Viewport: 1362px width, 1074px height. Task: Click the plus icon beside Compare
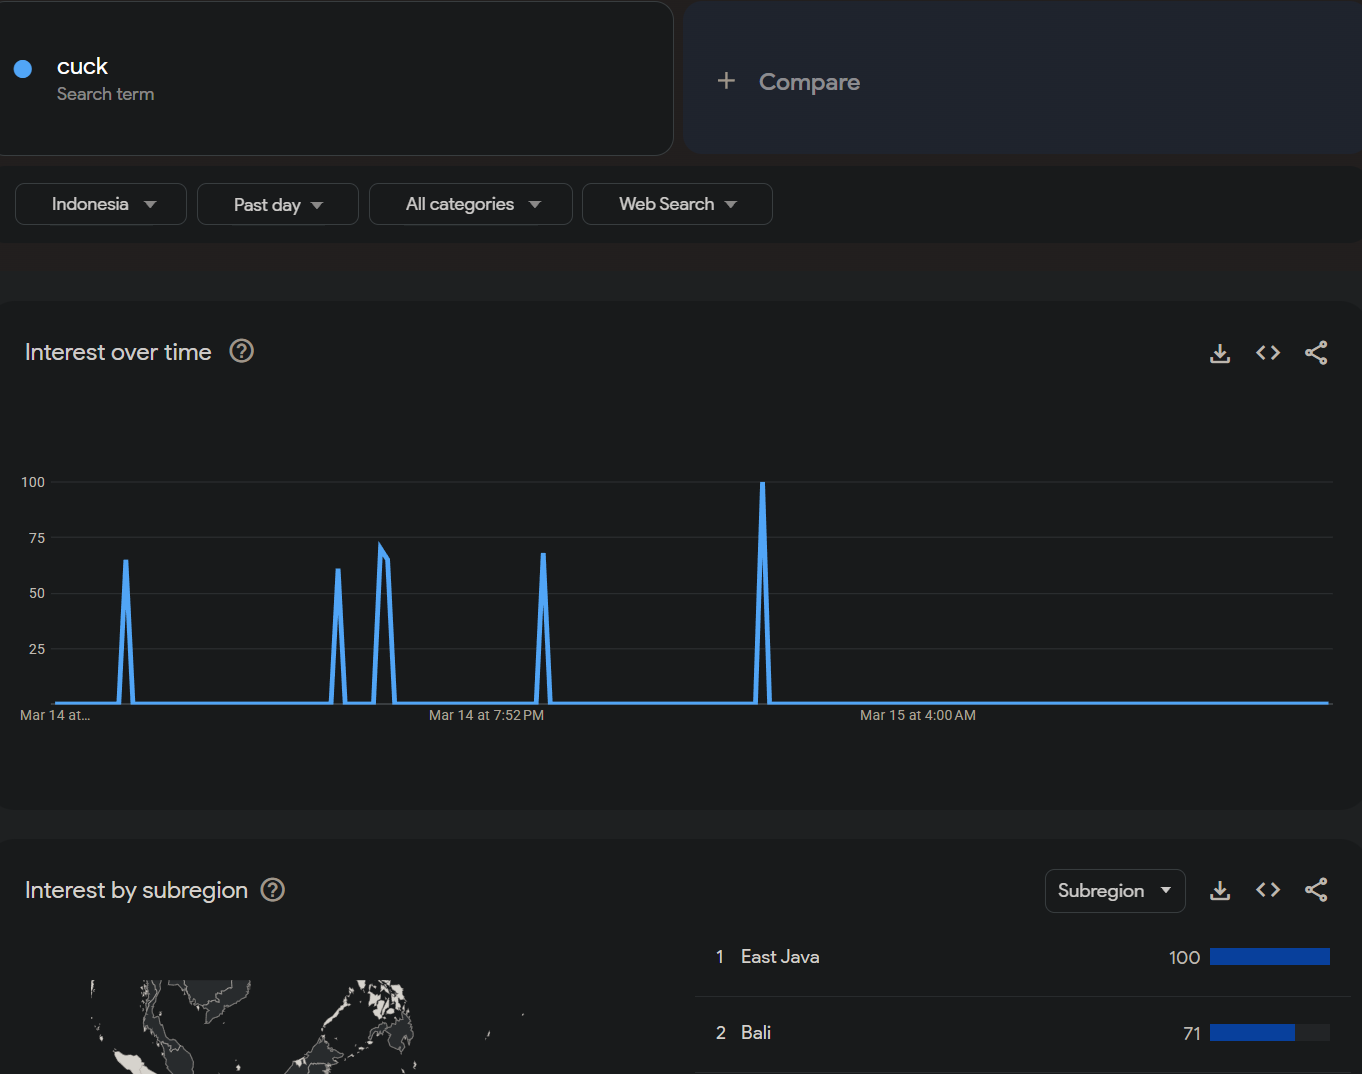726,81
